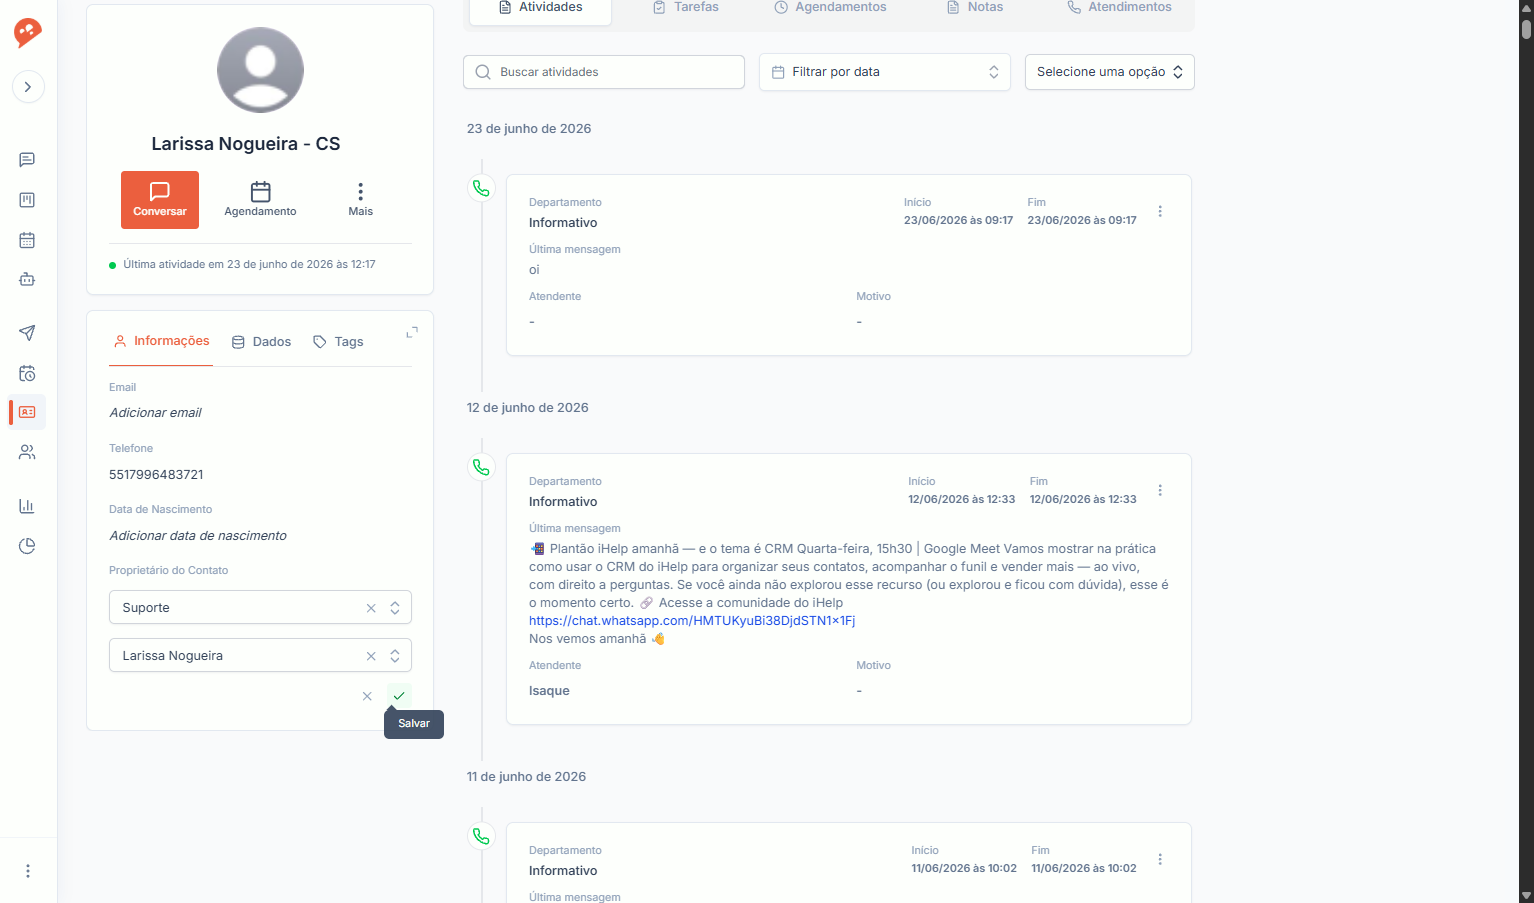Click the Última atividade status text
1534x903 pixels.
pyautogui.click(x=249, y=265)
